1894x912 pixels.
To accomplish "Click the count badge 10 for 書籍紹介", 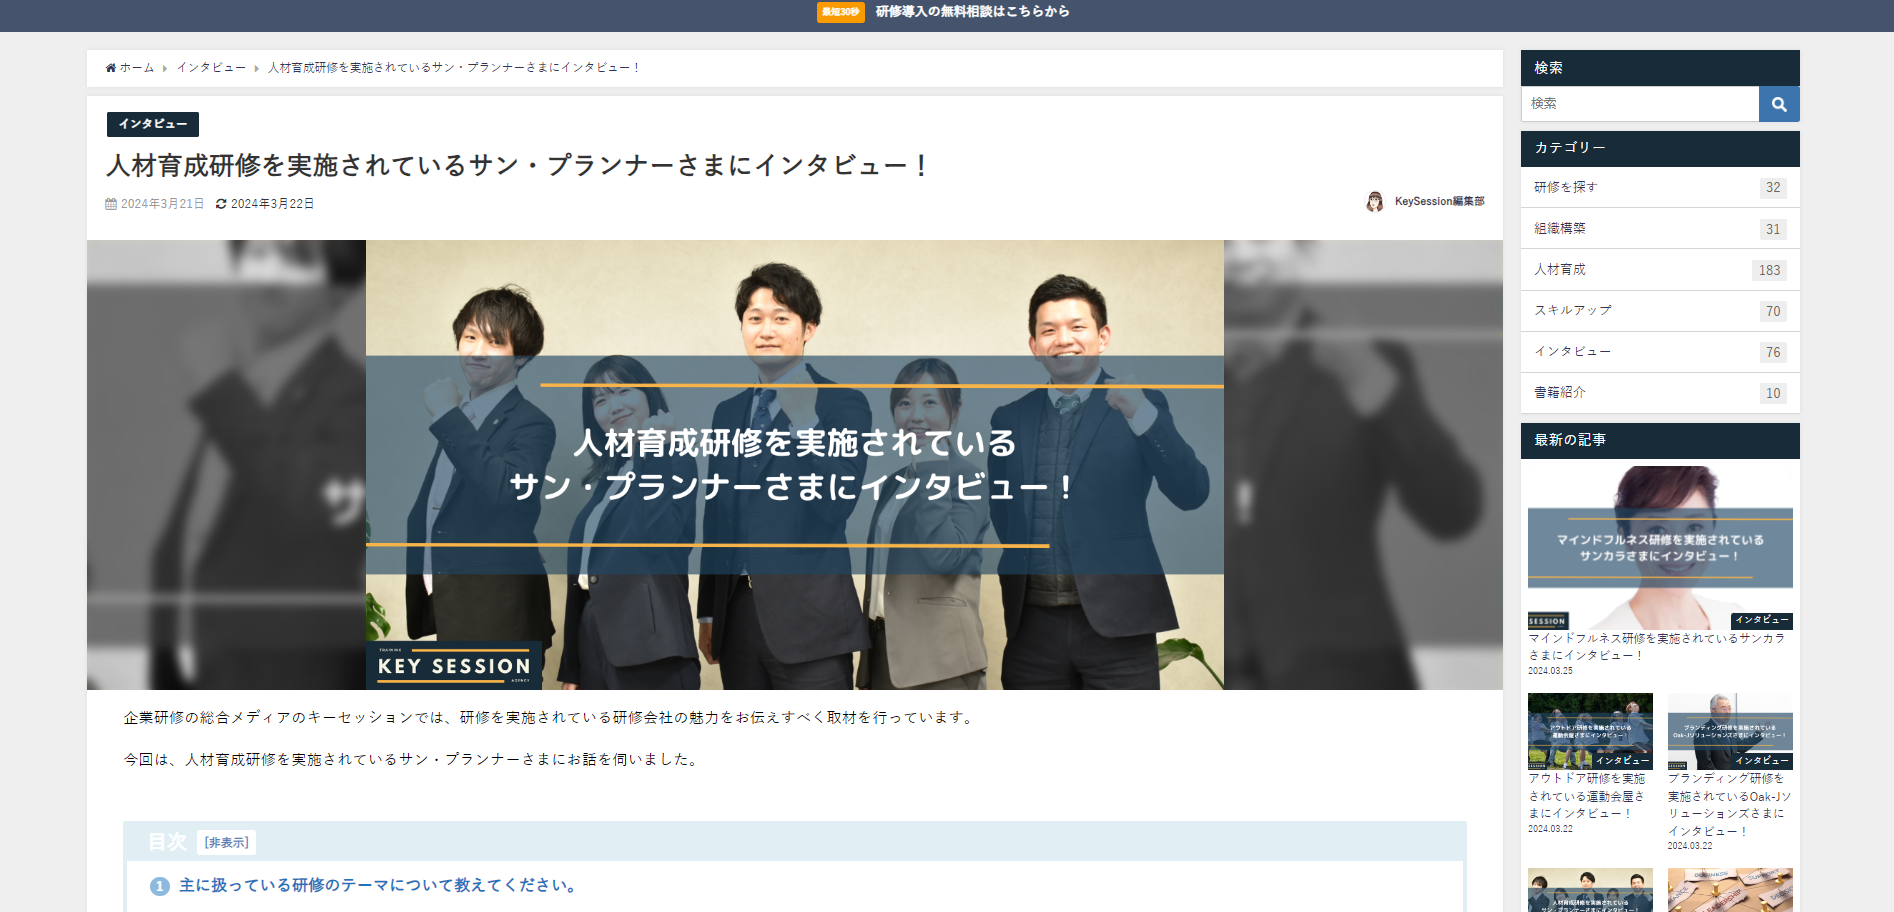I will [x=1773, y=394].
